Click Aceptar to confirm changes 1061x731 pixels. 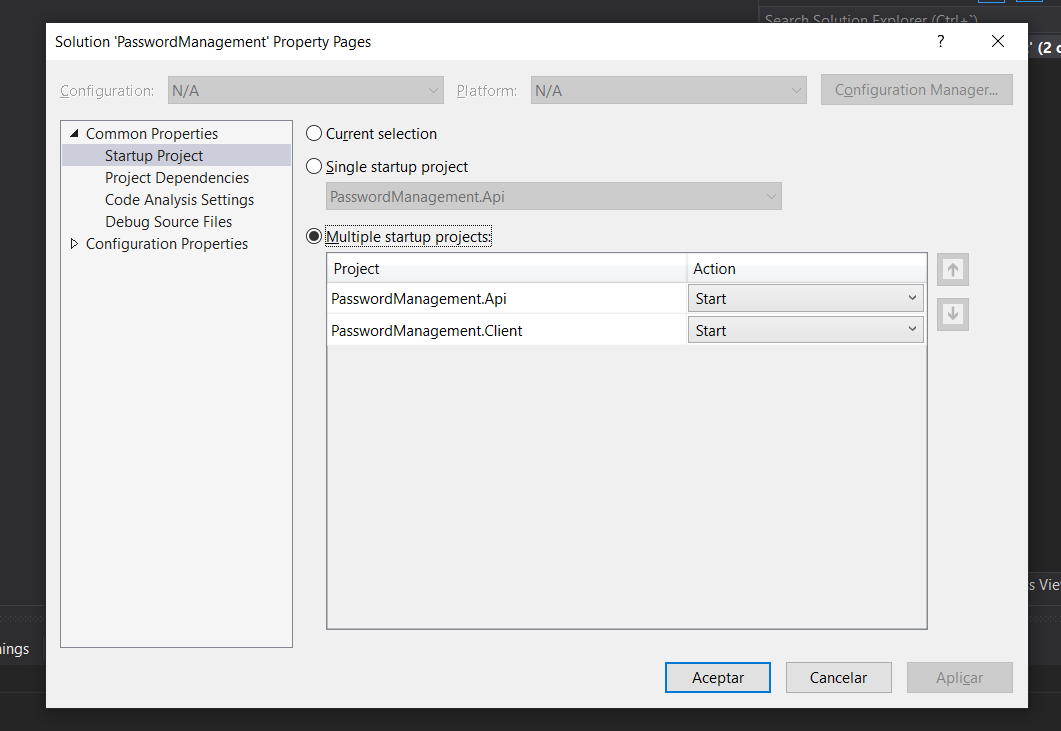pyautogui.click(x=717, y=678)
